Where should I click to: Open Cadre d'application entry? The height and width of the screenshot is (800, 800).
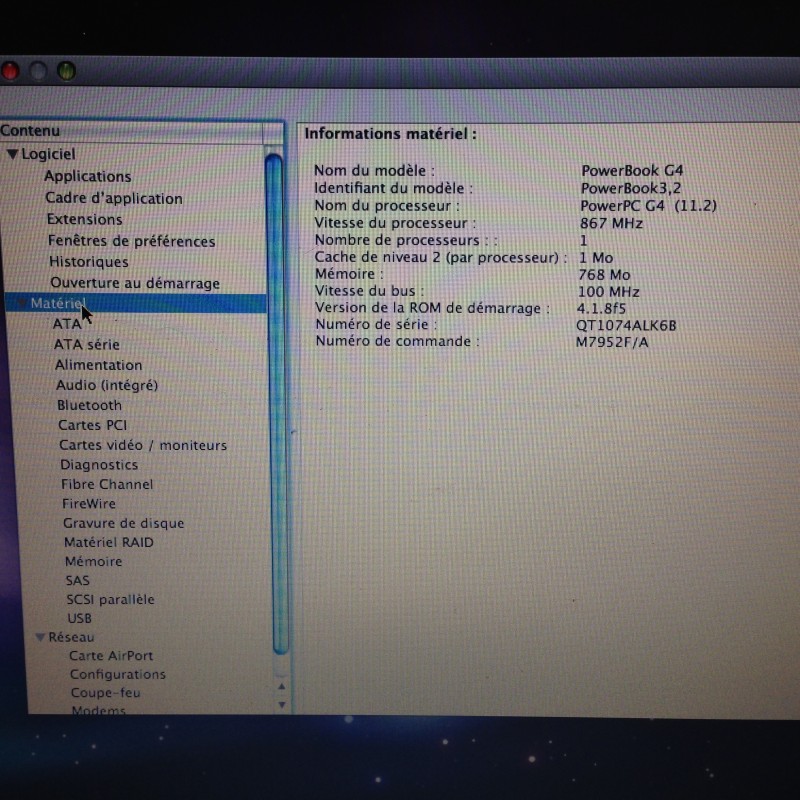coord(114,198)
